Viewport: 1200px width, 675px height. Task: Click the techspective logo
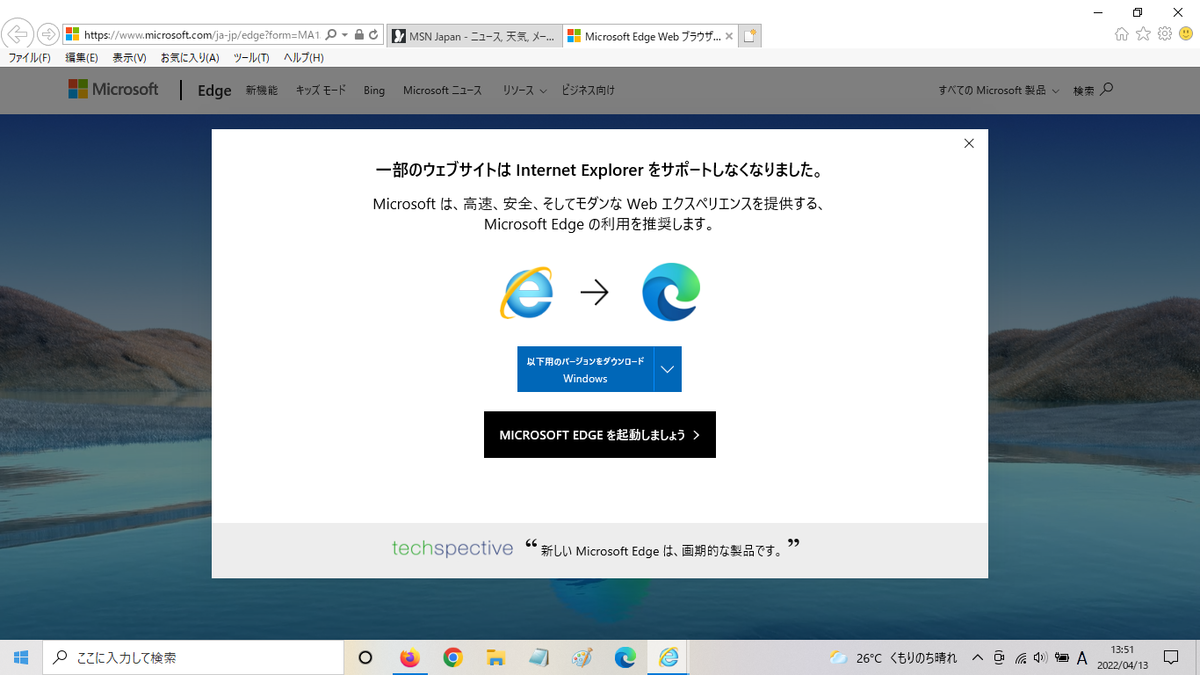452,548
